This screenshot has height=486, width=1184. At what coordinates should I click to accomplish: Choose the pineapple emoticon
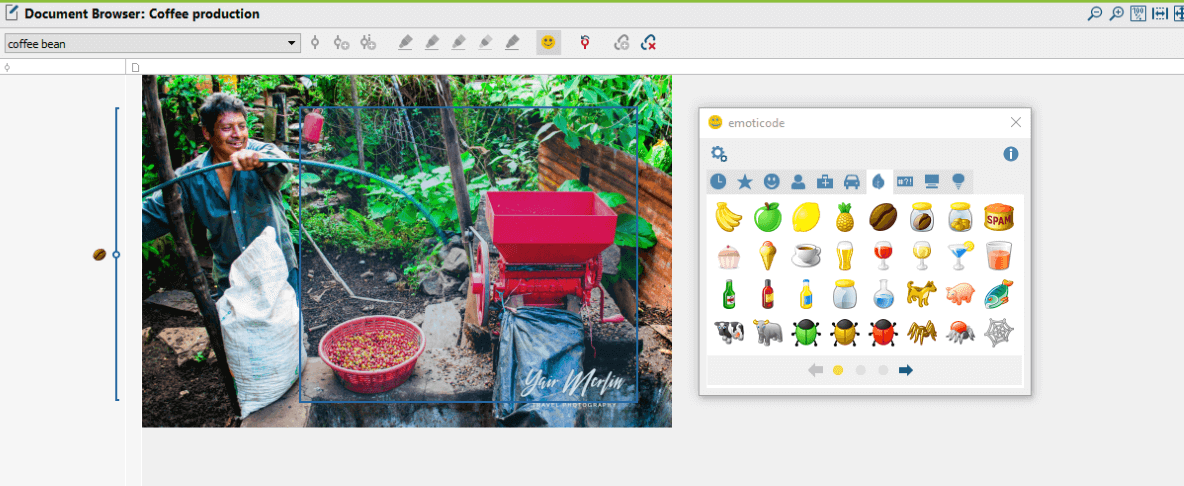pyautogui.click(x=844, y=217)
